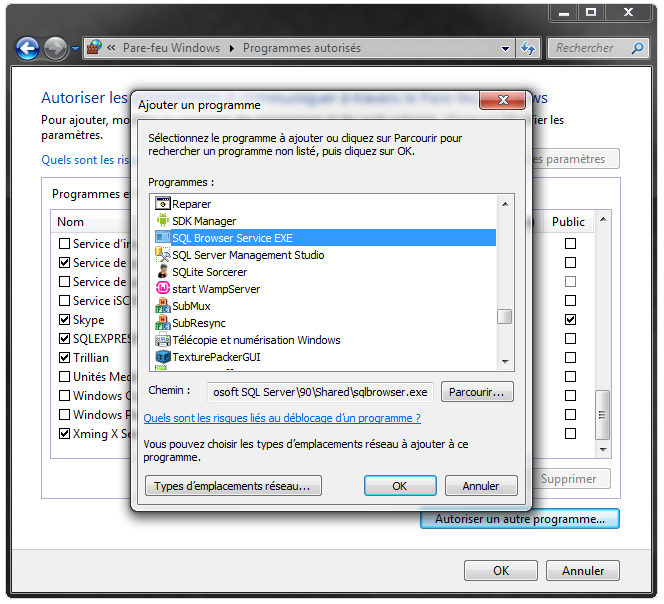Click scroll down arrow of authorized programs list
The width and height of the screenshot is (664, 604).
point(603,449)
